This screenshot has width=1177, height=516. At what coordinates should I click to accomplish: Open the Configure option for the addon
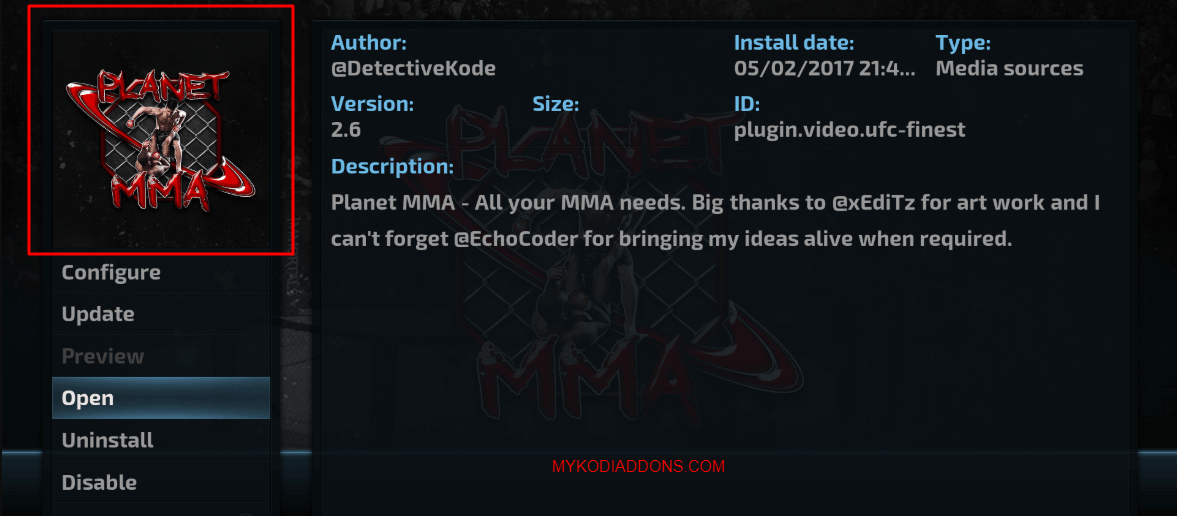(x=161, y=272)
